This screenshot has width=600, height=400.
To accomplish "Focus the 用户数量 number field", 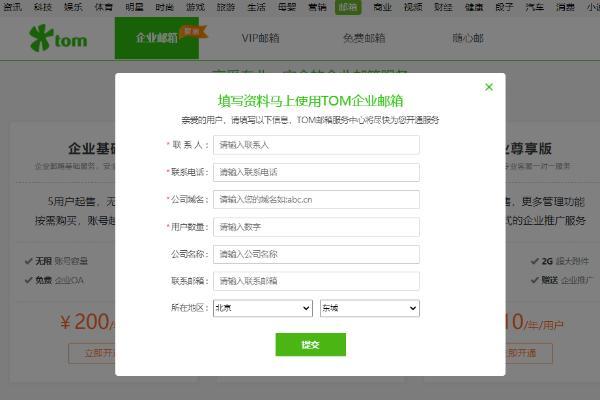I will (x=316, y=227).
